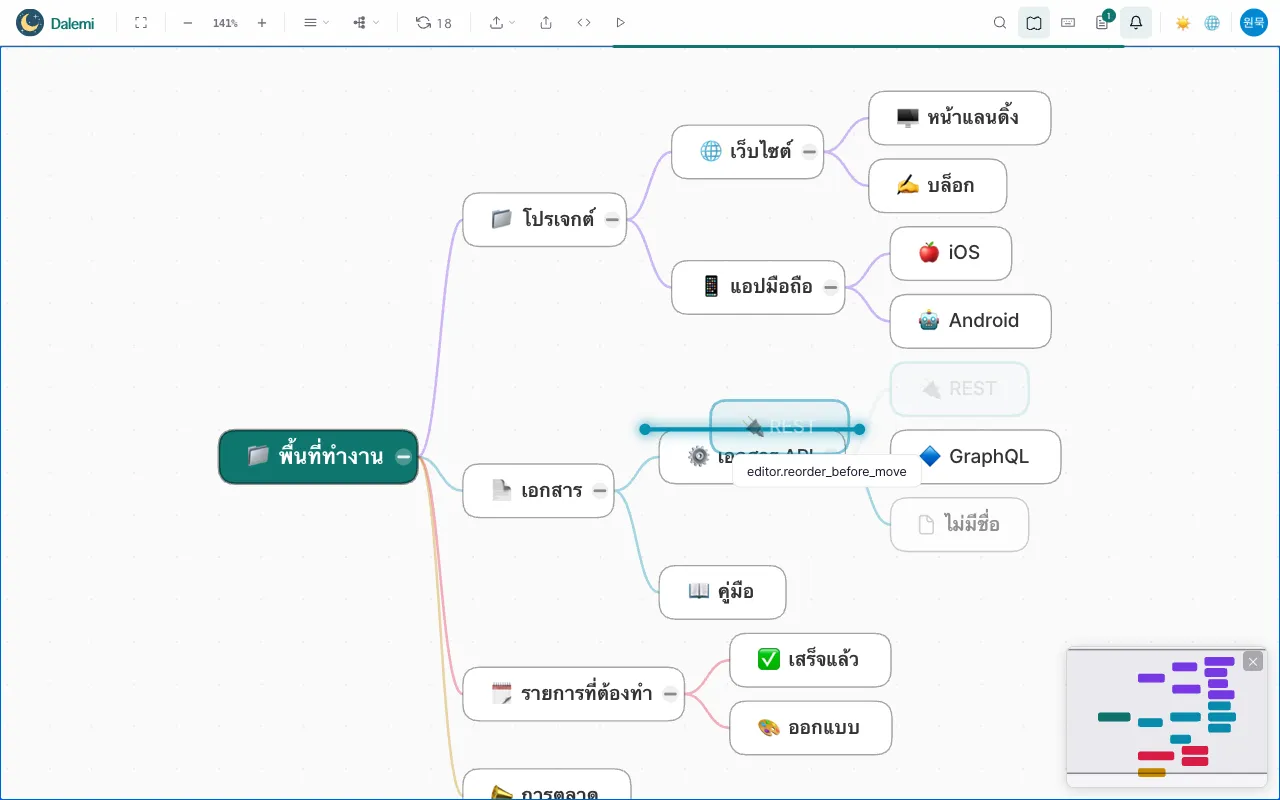
Task: Click the apple emoji on iOS node
Action: [x=929, y=253]
